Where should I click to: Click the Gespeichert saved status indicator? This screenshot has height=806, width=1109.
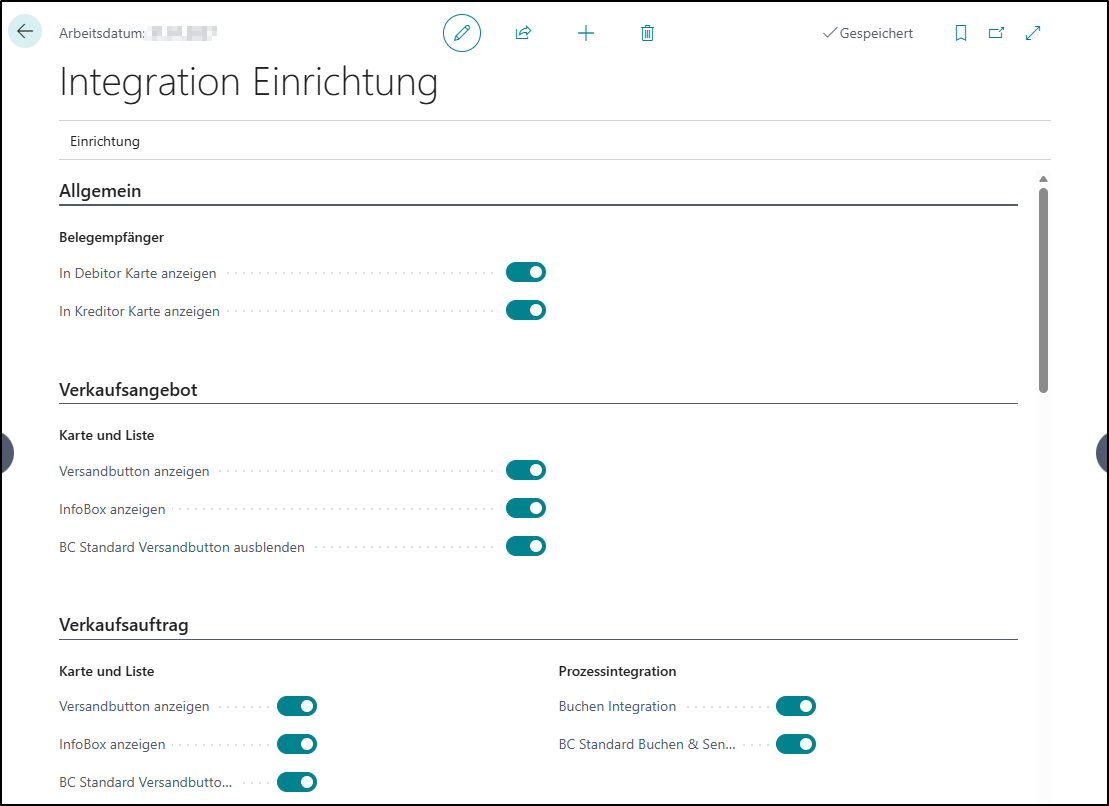tap(867, 33)
